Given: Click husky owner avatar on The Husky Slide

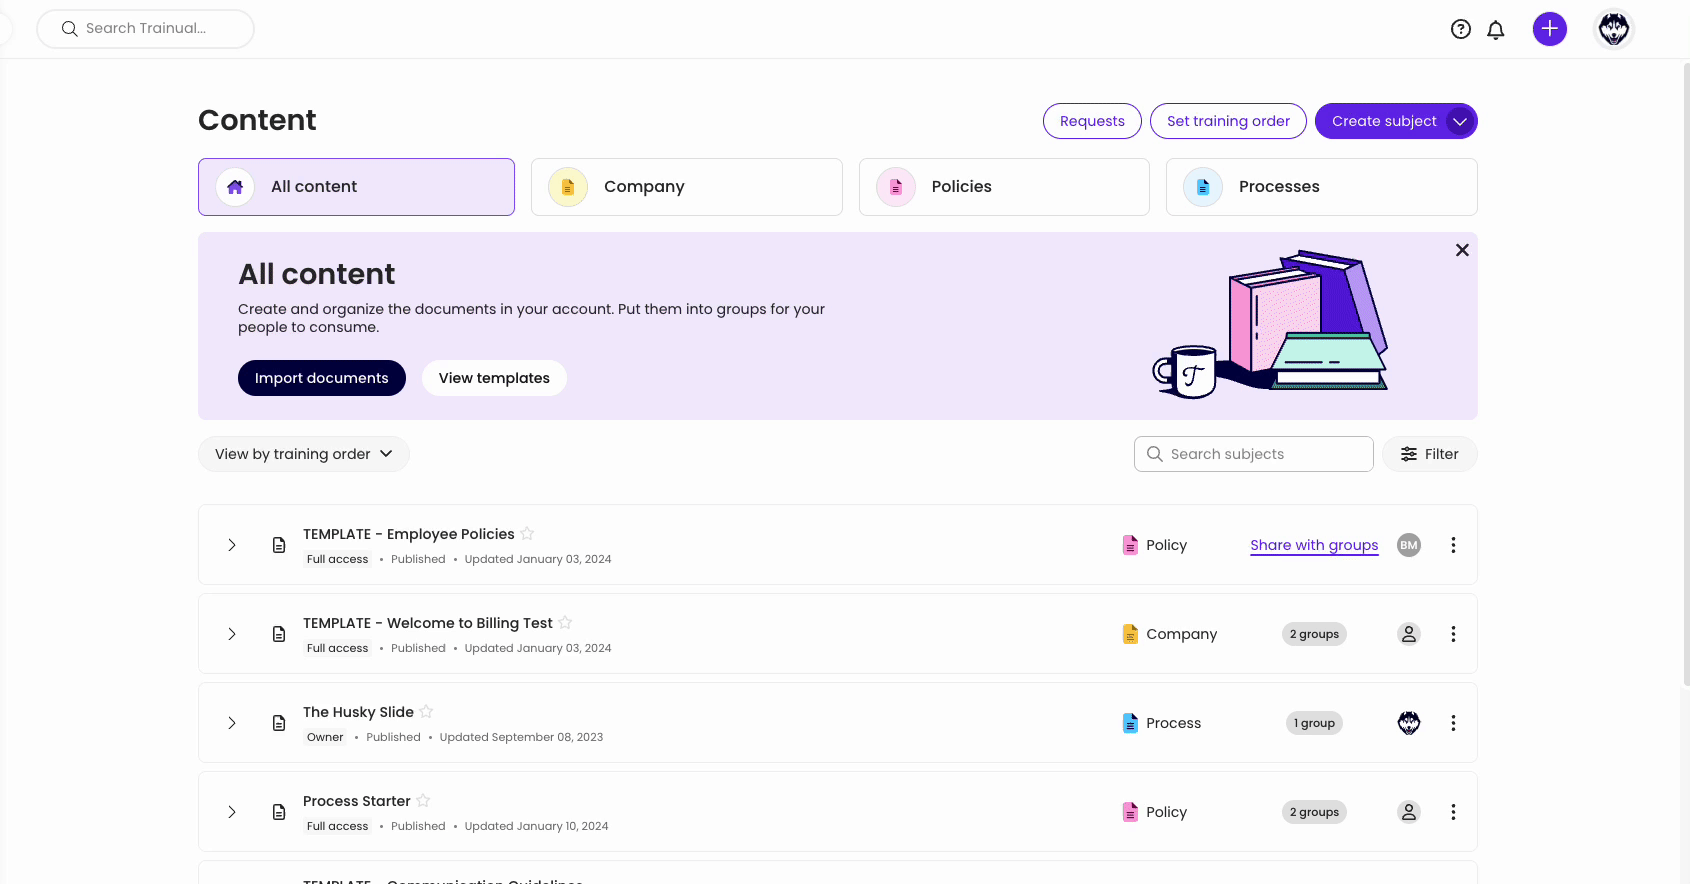Looking at the screenshot, I should [x=1409, y=723].
